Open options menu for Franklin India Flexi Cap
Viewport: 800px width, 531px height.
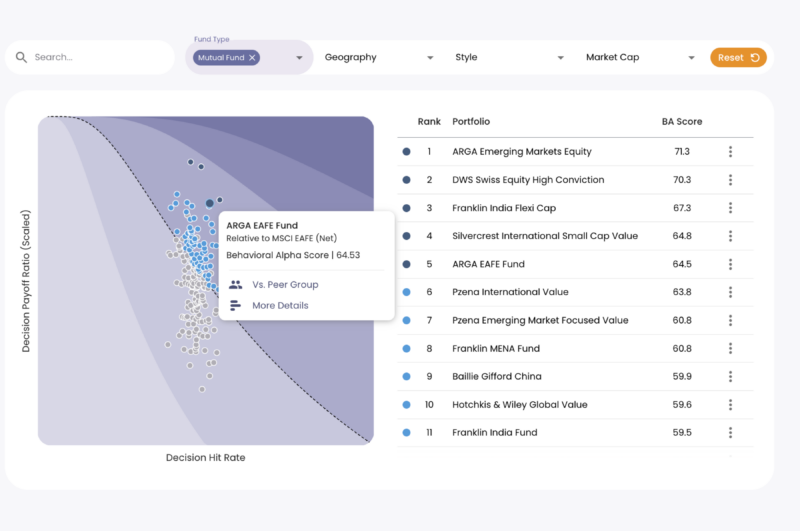coord(731,208)
